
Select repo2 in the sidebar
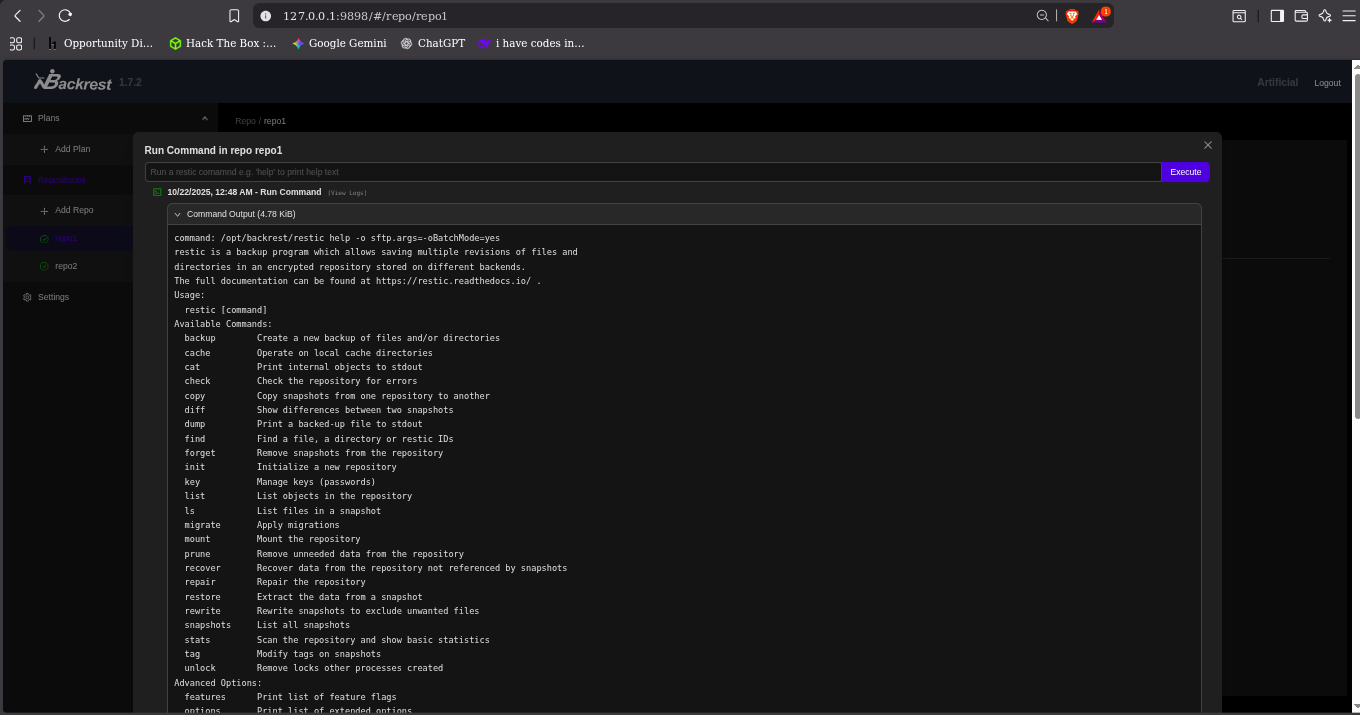[66, 266]
